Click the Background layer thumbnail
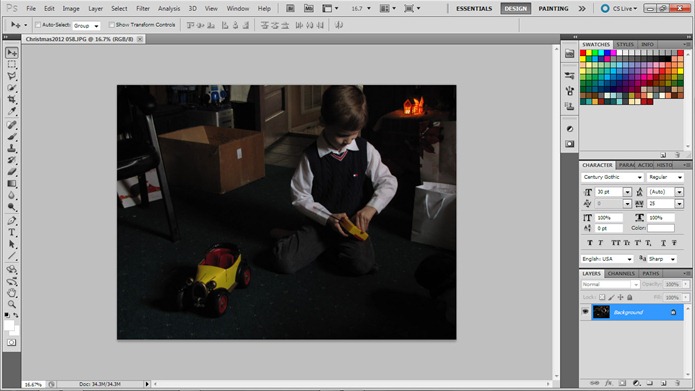This screenshot has height=391, width=695. point(601,312)
